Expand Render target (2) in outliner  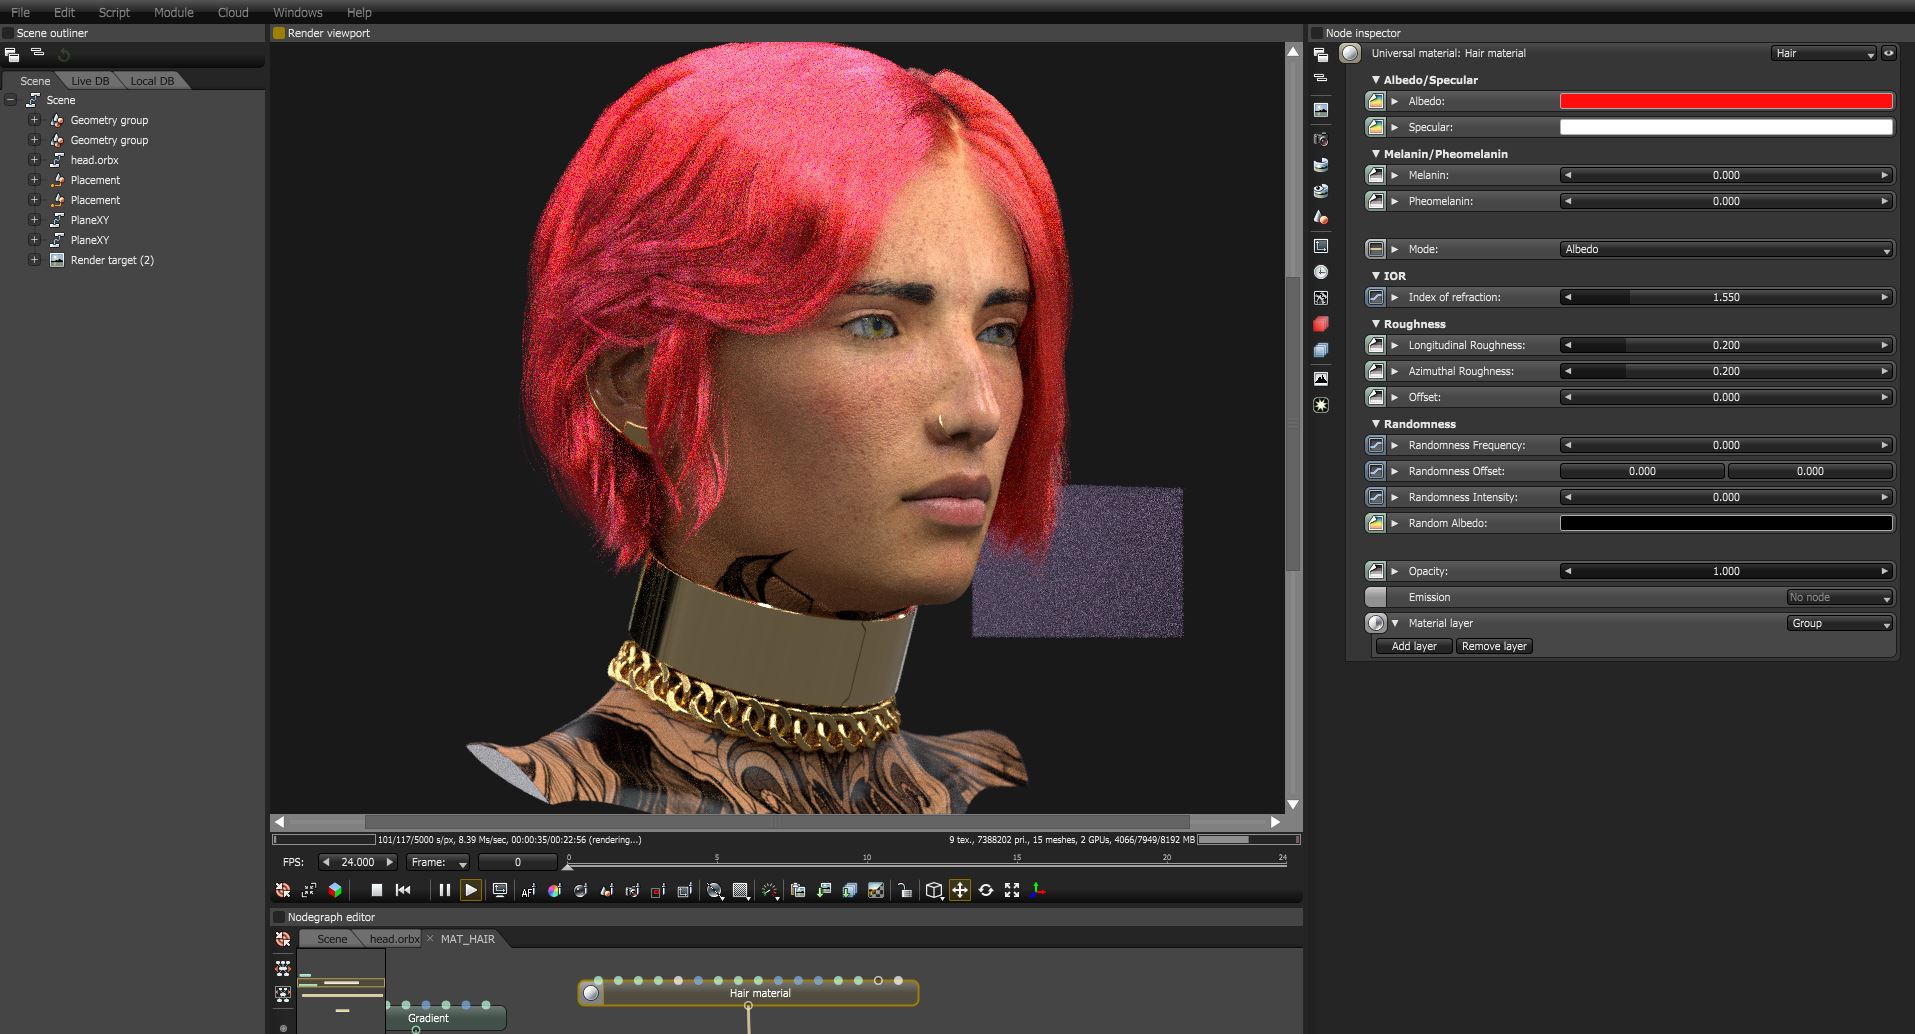pos(34,260)
